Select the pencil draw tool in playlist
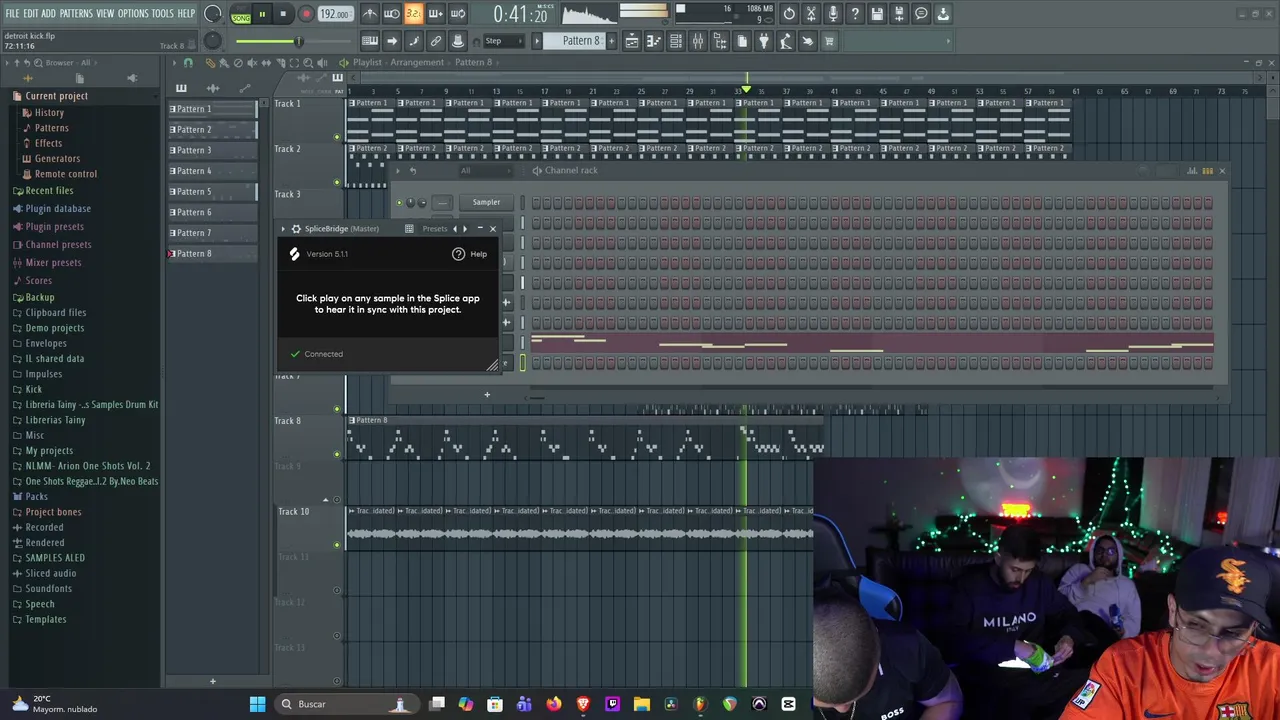This screenshot has width=1280, height=720. pos(210,63)
